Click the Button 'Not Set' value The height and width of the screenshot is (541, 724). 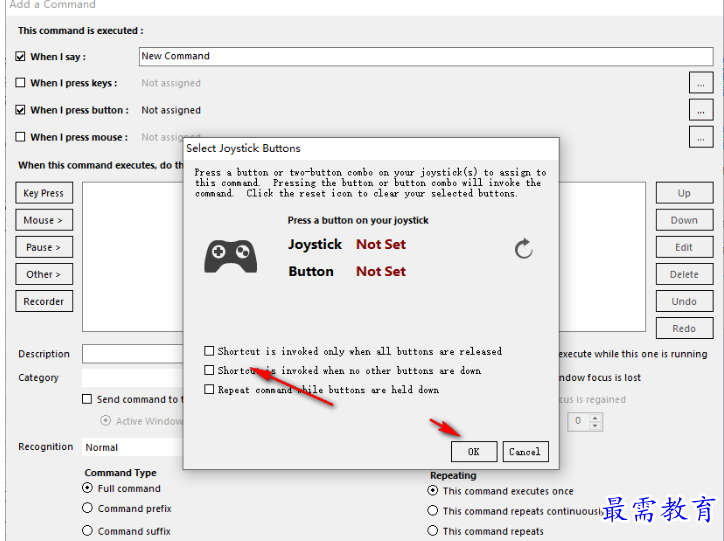pos(381,271)
